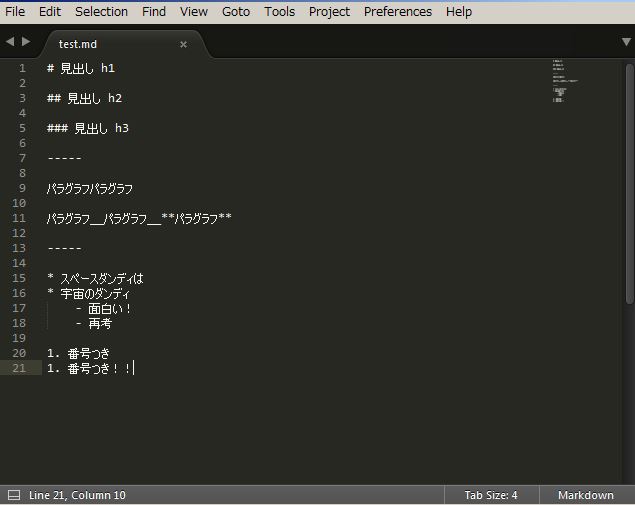This screenshot has width=635, height=505.
Task: Click '1. 番号つき！！' on line 21
Action: 89,369
